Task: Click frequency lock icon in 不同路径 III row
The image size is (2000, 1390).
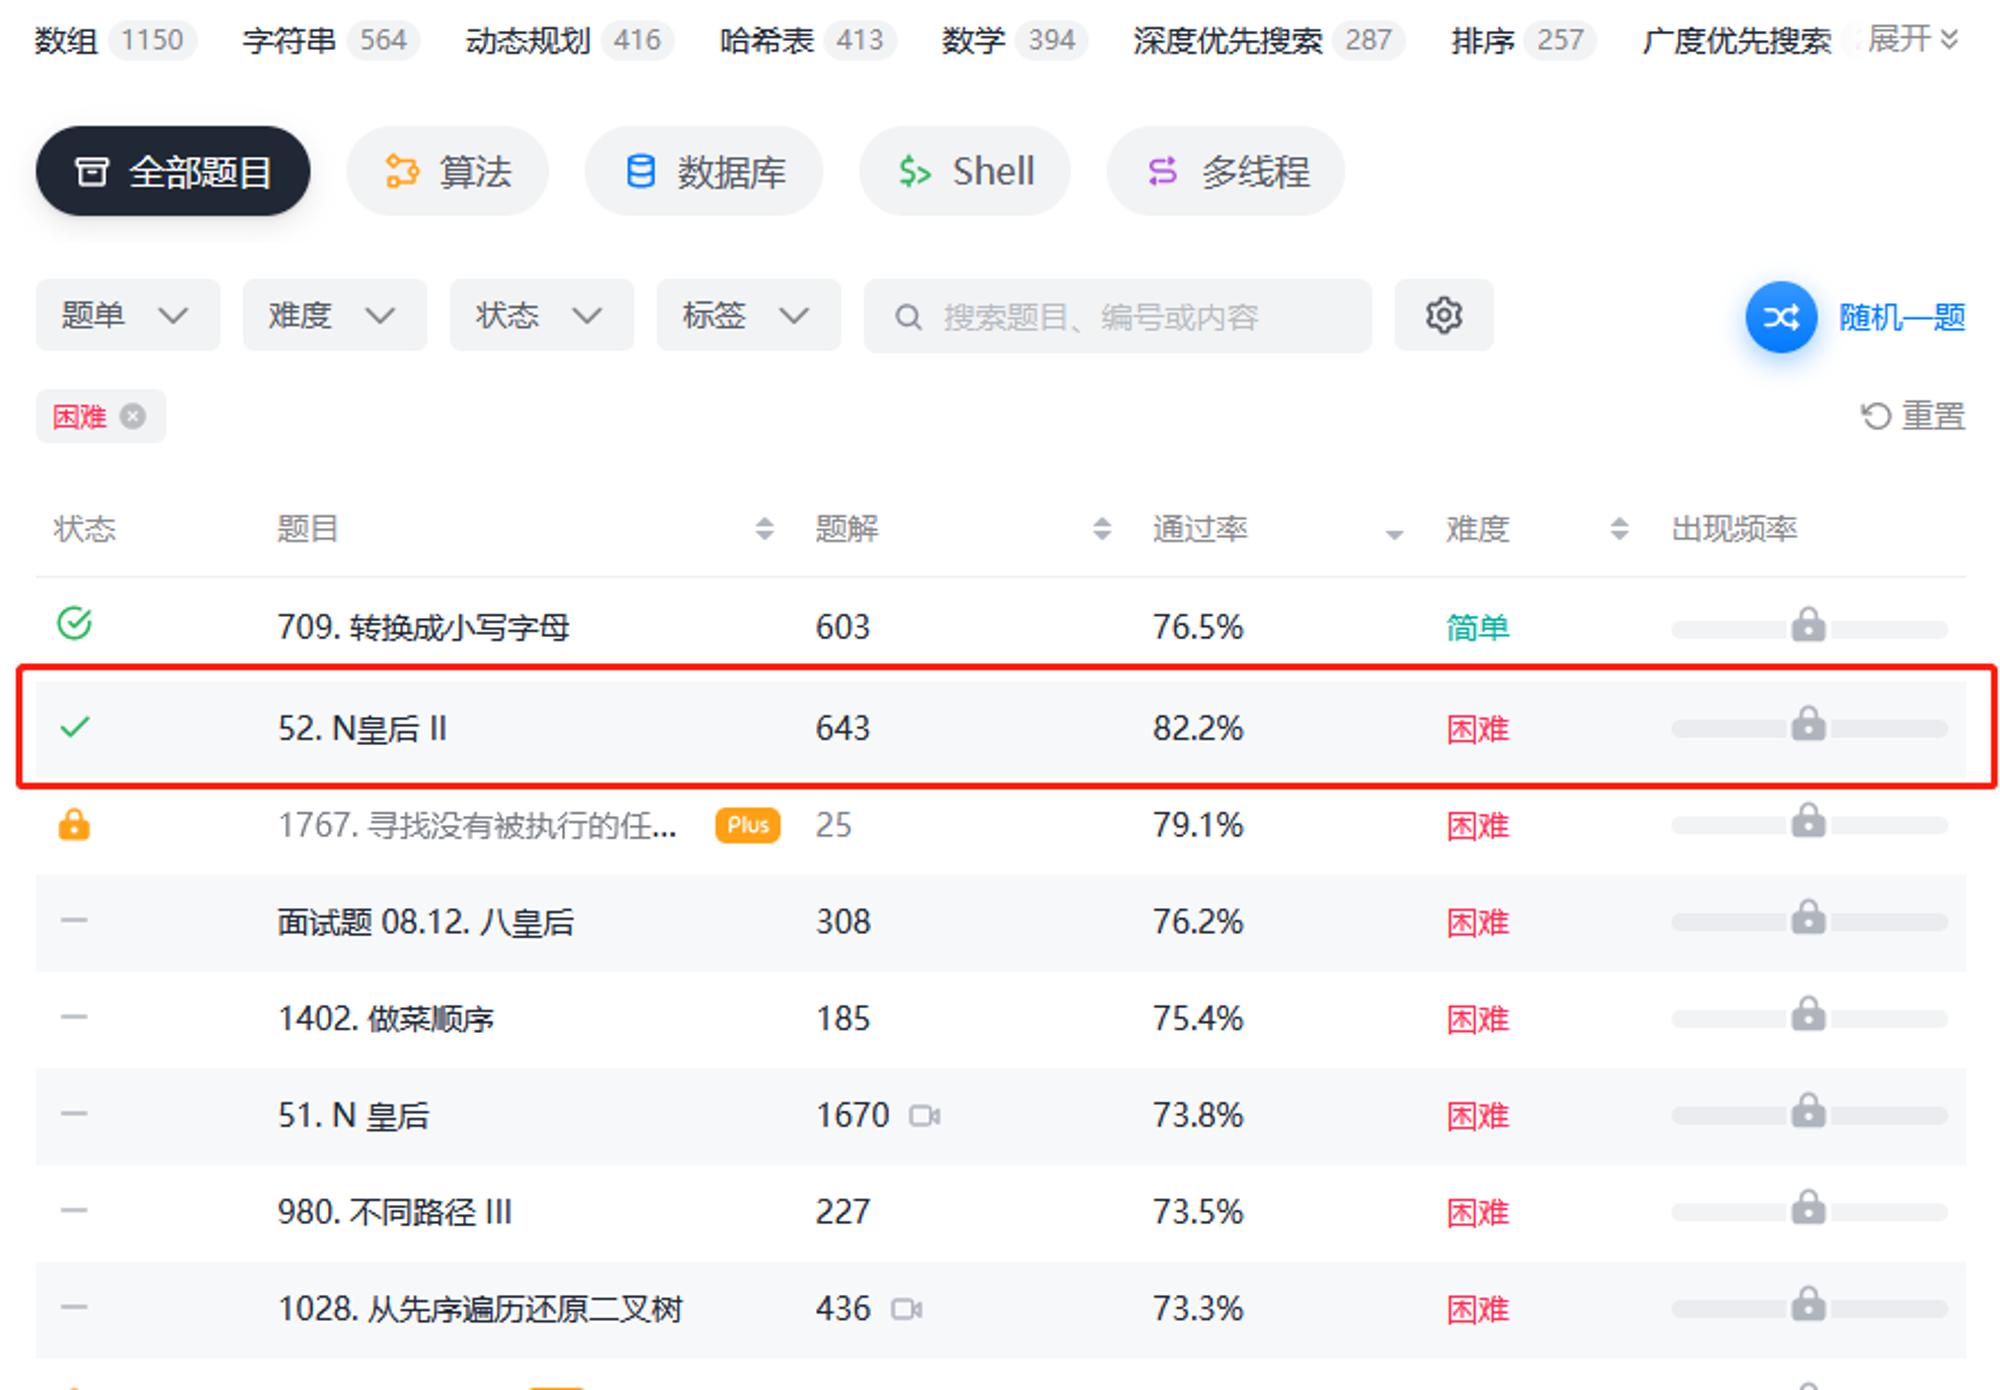Action: (1808, 1207)
